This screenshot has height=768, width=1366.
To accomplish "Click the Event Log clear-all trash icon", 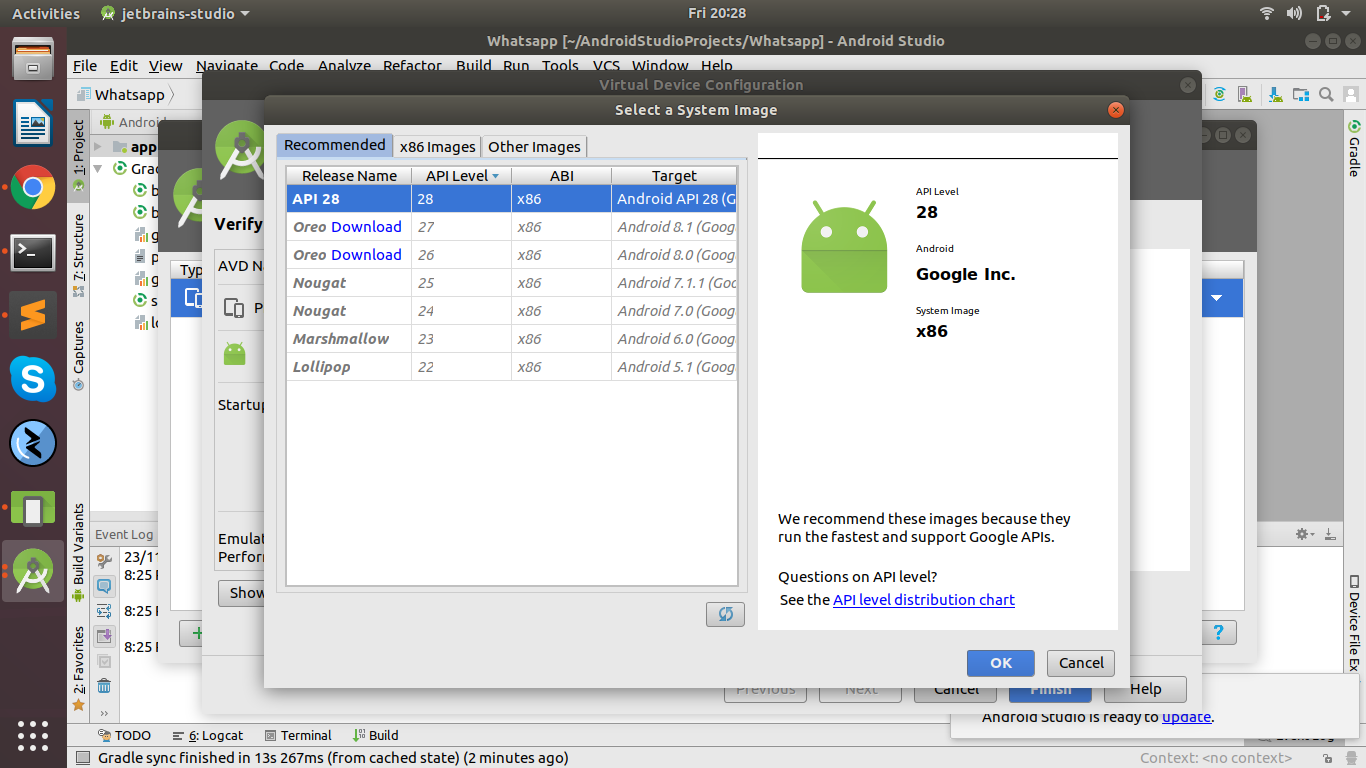I will pos(104,686).
